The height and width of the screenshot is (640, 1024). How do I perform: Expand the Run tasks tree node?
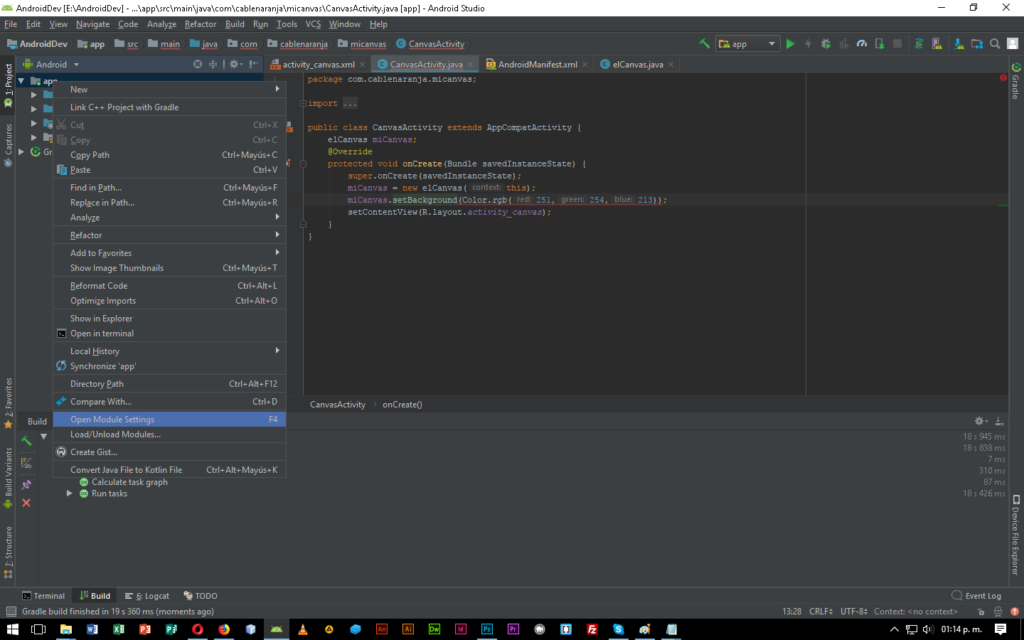tap(70, 493)
